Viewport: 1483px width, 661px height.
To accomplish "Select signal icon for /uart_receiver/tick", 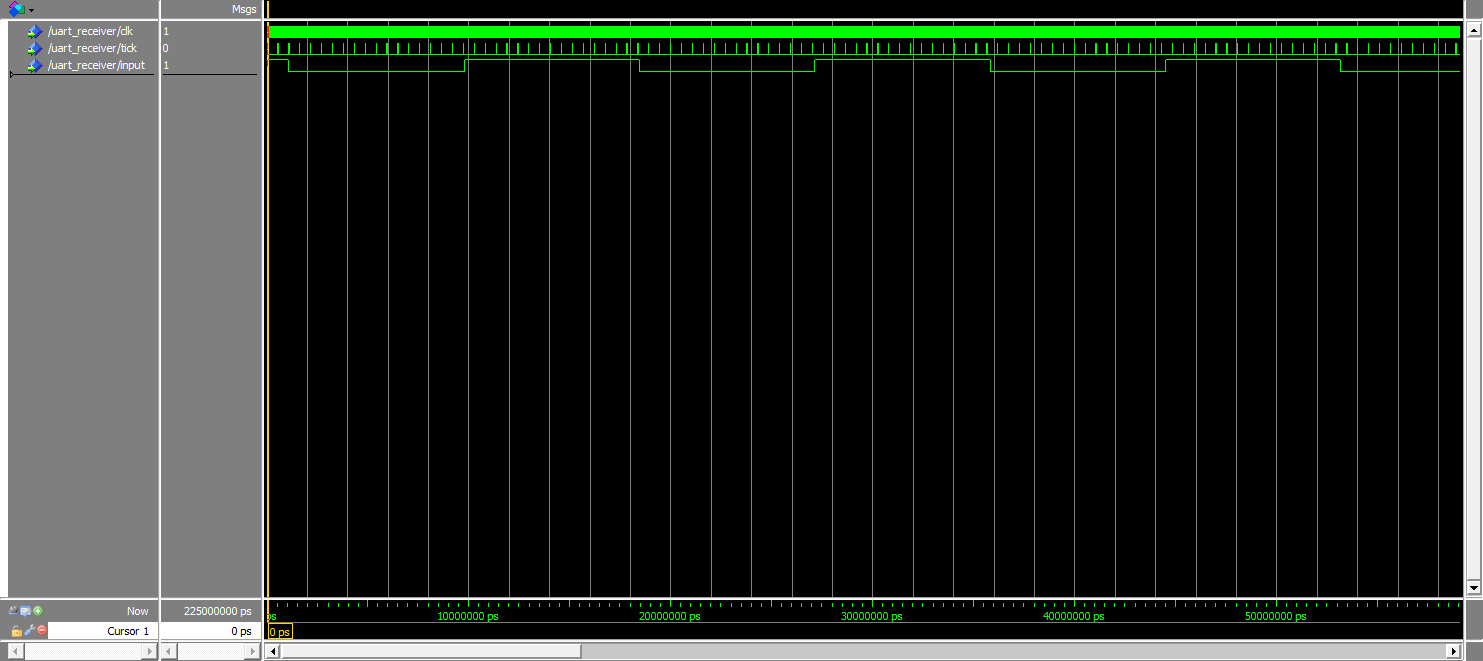I will pyautogui.click(x=36, y=48).
